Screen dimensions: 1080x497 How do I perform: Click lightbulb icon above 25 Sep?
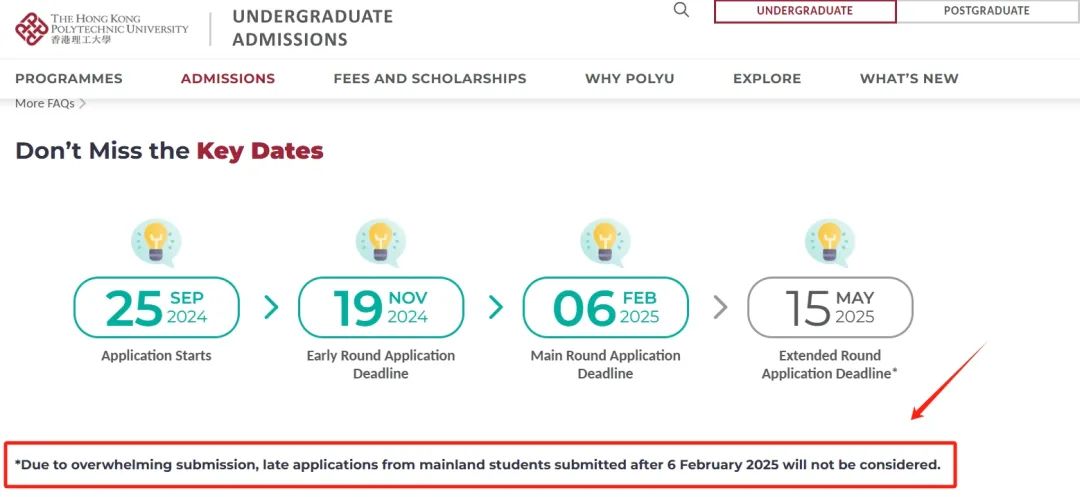coord(156,242)
